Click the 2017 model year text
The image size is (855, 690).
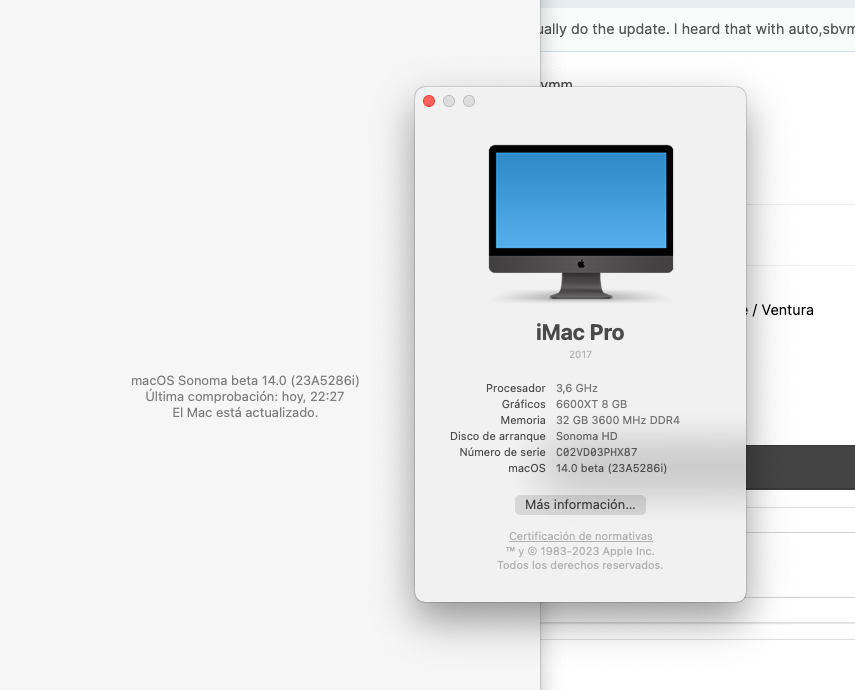pyautogui.click(x=580, y=355)
